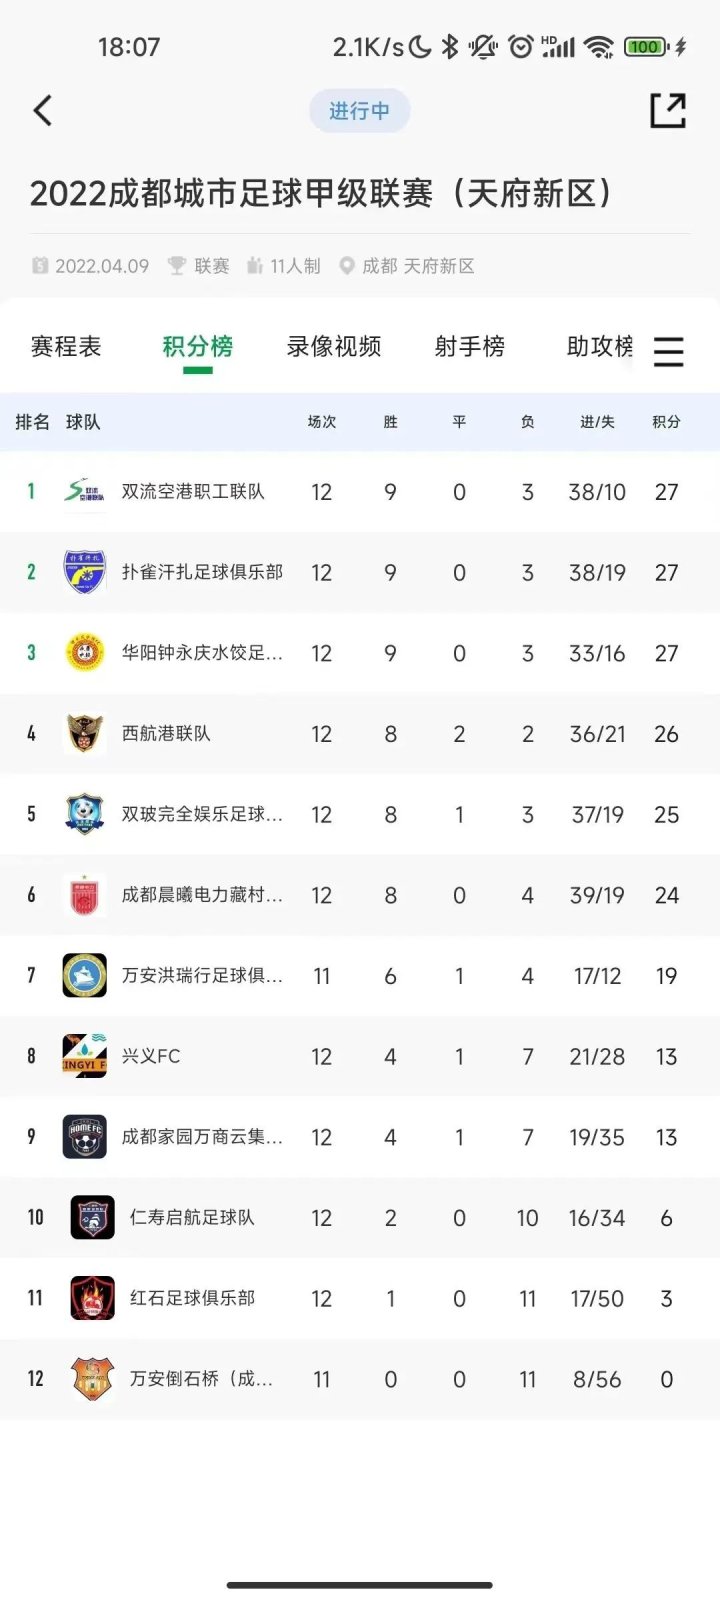Select the 积分榜 tab

click(x=198, y=347)
